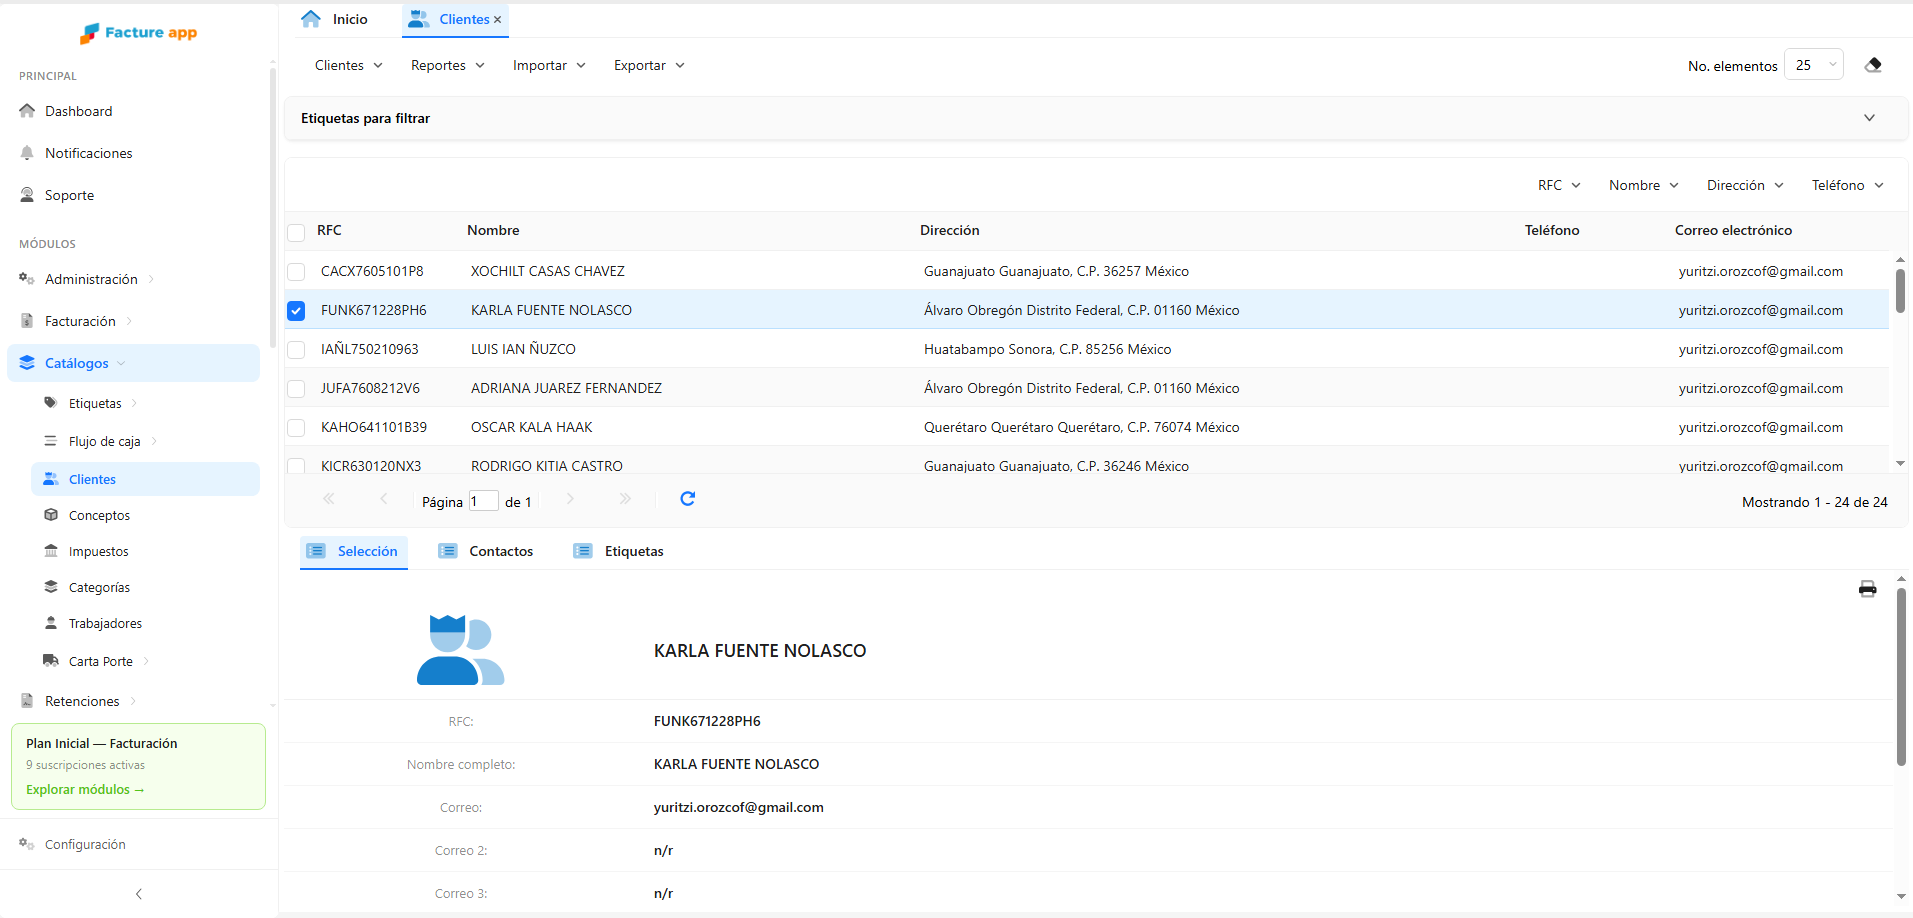1913x918 pixels.
Task: Go to the first page of results
Action: (x=328, y=498)
